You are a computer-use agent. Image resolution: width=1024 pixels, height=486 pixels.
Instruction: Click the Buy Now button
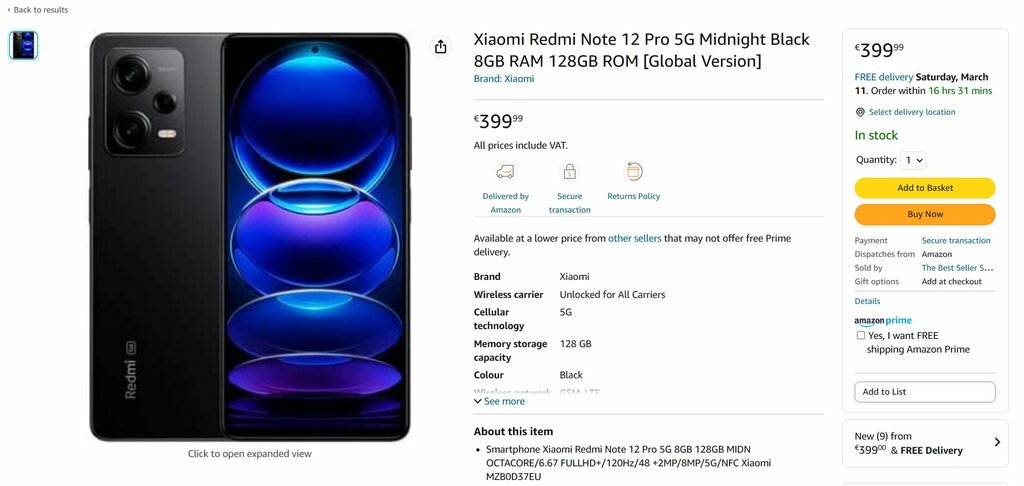(925, 214)
